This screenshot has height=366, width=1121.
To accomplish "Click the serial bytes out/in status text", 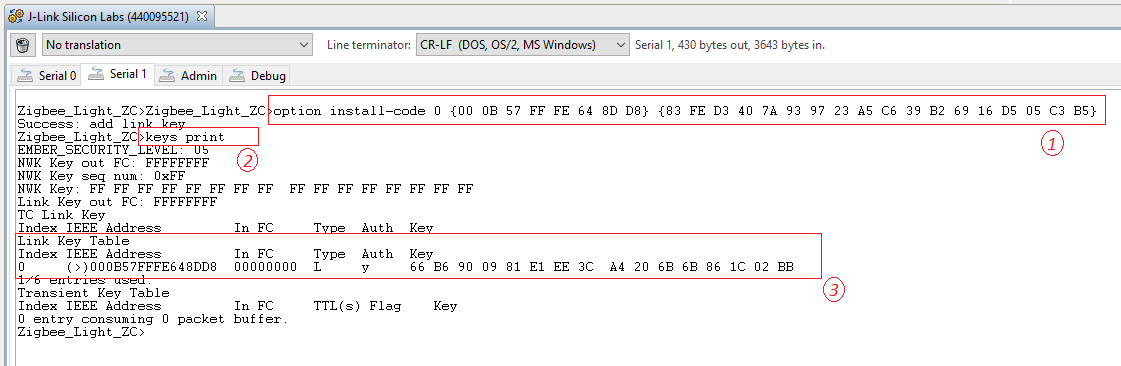I will 730,45.
